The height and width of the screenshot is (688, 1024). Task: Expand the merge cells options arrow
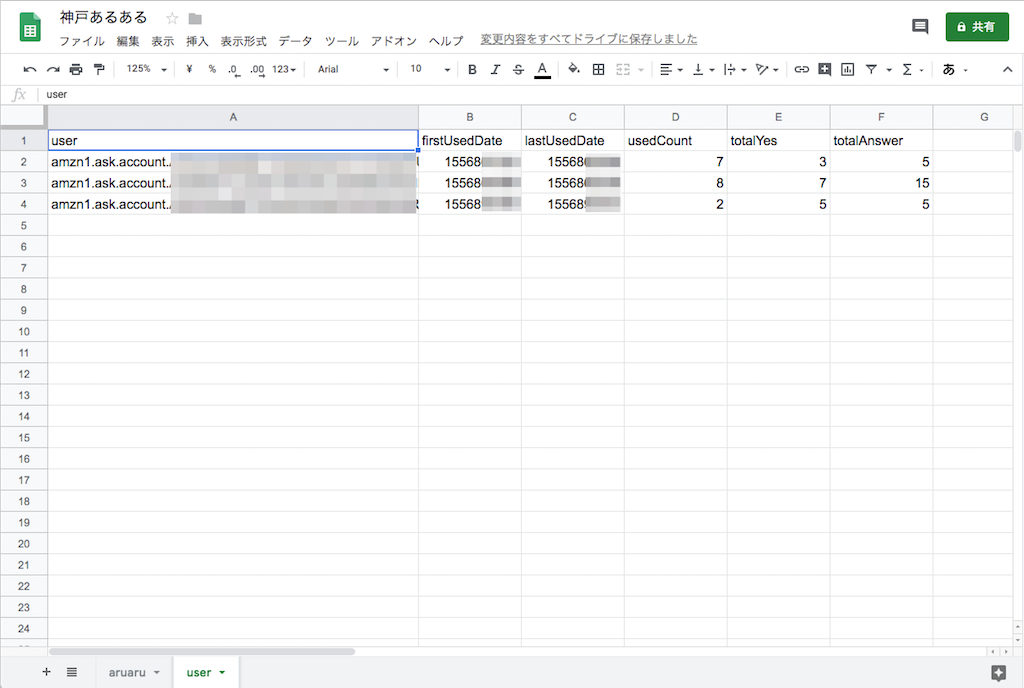tap(641, 70)
